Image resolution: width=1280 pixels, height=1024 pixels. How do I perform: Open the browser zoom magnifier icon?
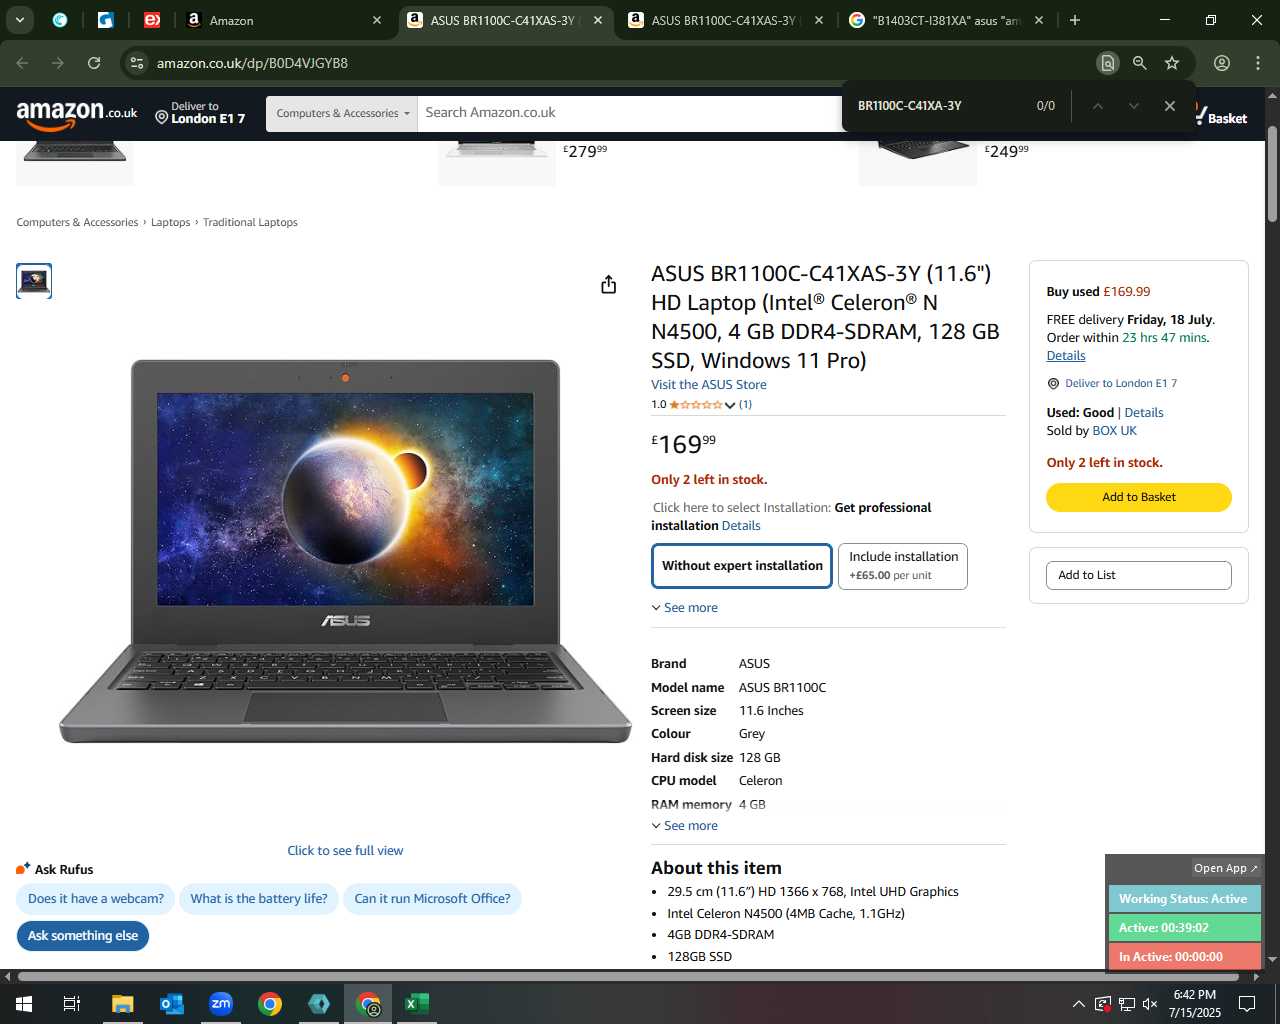pyautogui.click(x=1139, y=63)
